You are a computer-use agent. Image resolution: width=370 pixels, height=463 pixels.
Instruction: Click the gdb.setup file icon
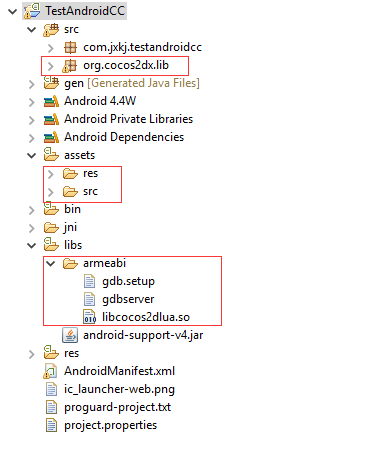tap(89, 281)
